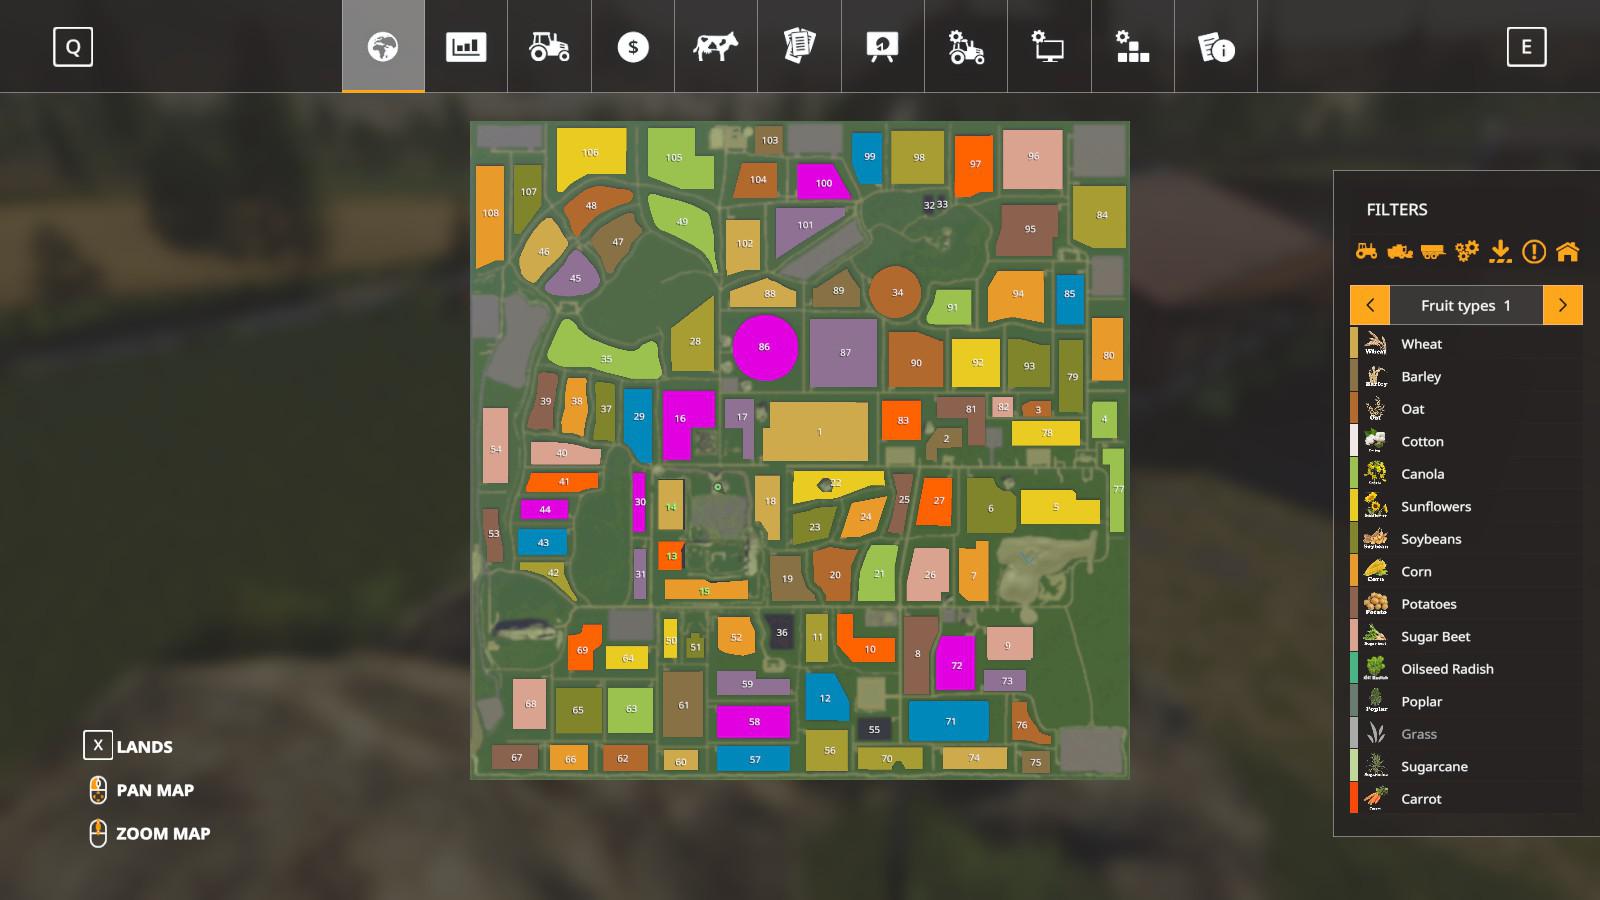Go to previous Fruit types filter page
Viewport: 1600px width, 900px height.
(1370, 305)
